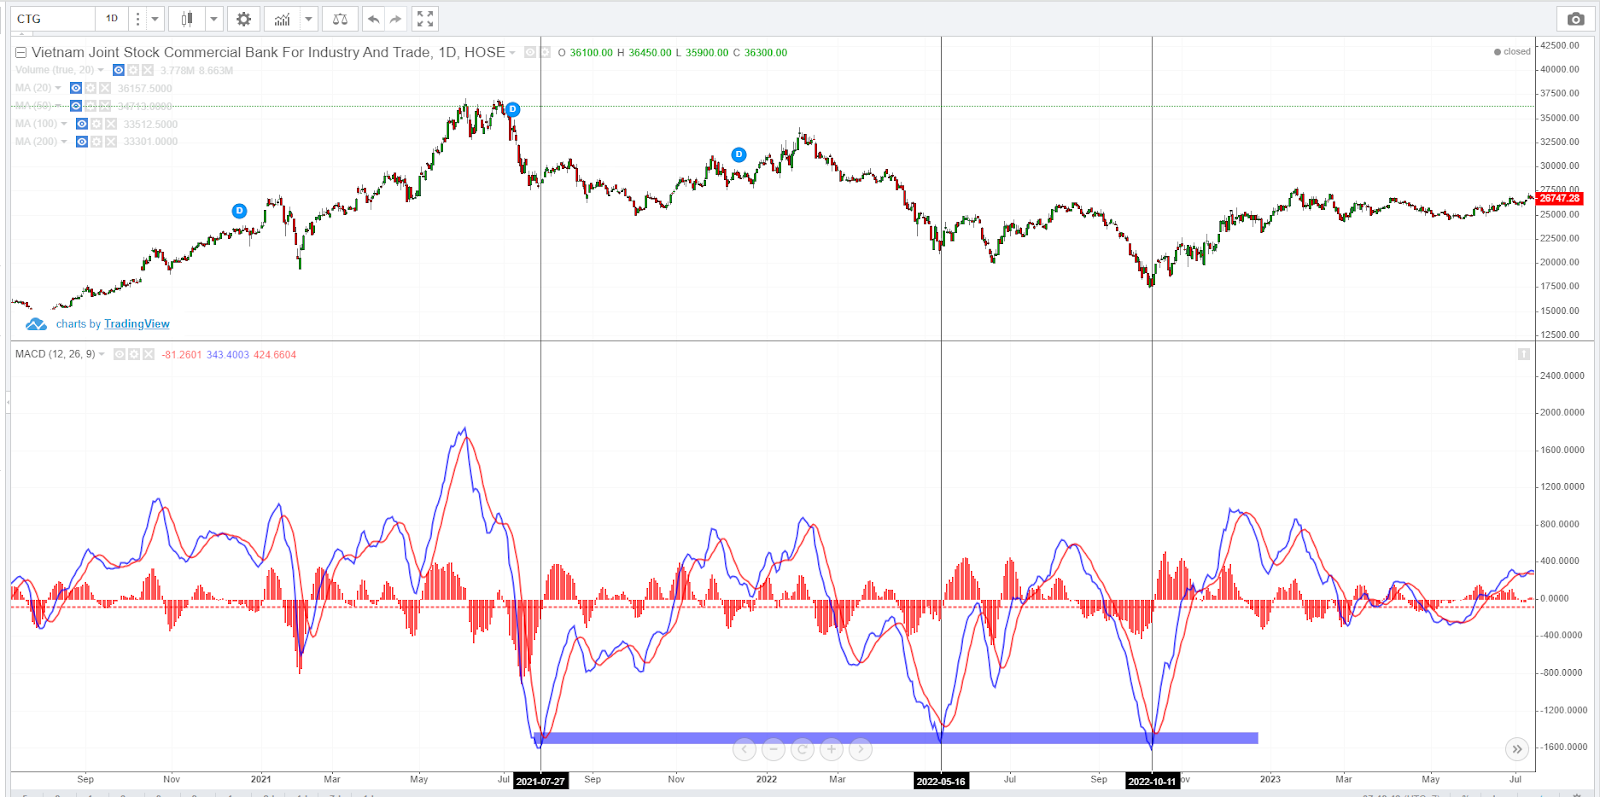Expand the indicators dropdown arrow
The height and width of the screenshot is (797, 1600).
pyautogui.click(x=308, y=19)
